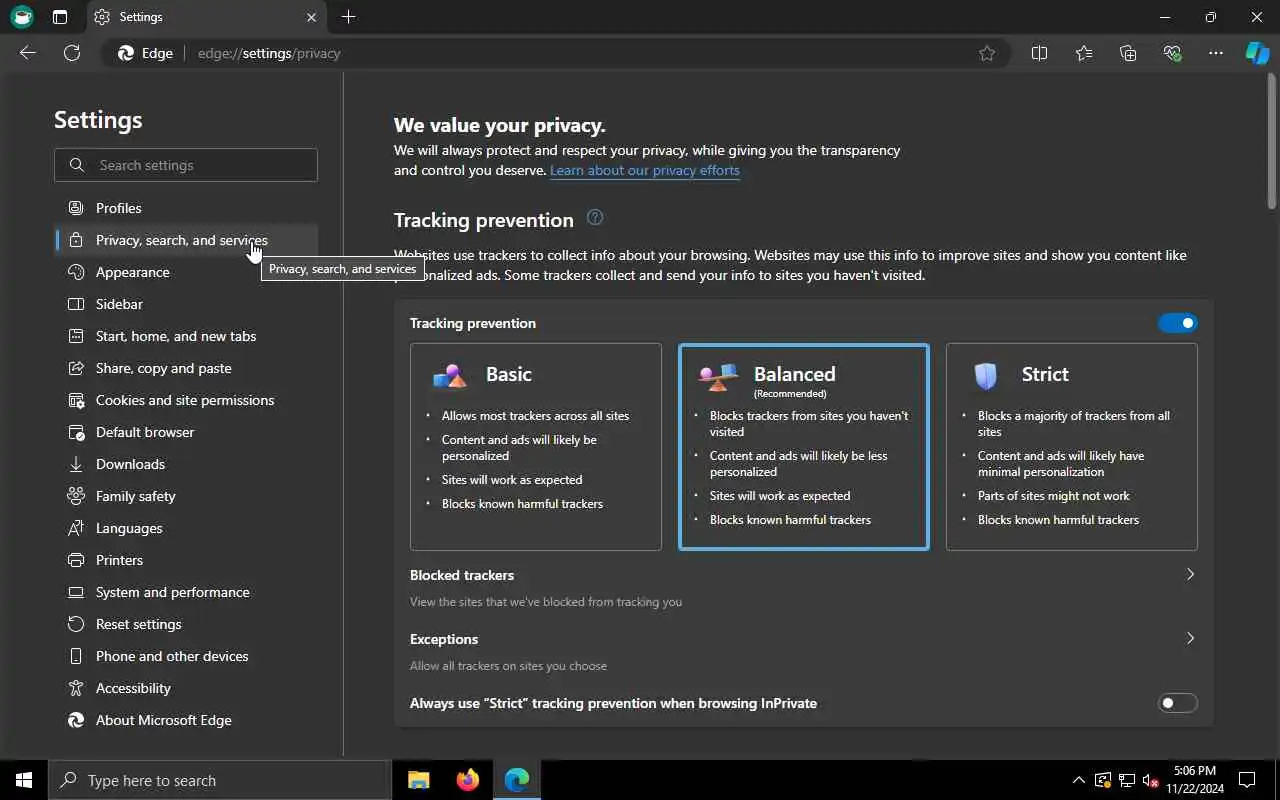Screen dimensions: 1280x800
Task: Open Languages settings
Action: (x=186, y=528)
